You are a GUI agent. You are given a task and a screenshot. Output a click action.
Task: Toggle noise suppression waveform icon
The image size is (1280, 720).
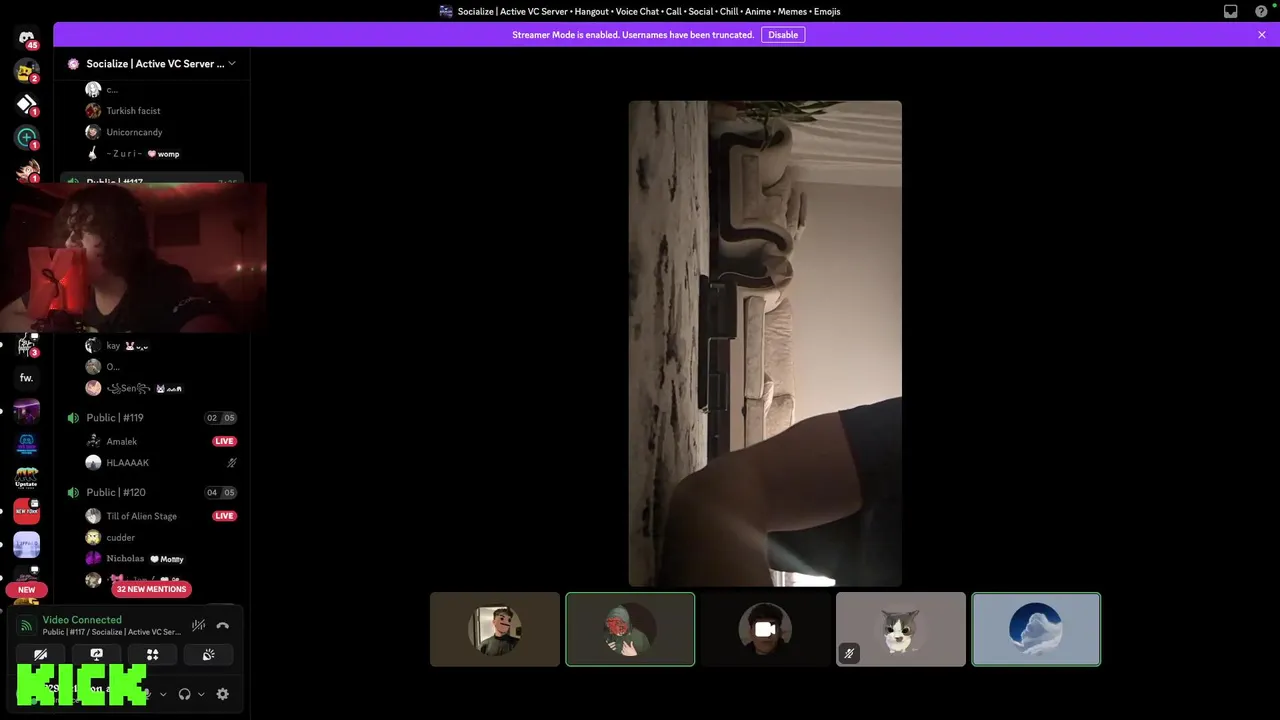pos(199,626)
